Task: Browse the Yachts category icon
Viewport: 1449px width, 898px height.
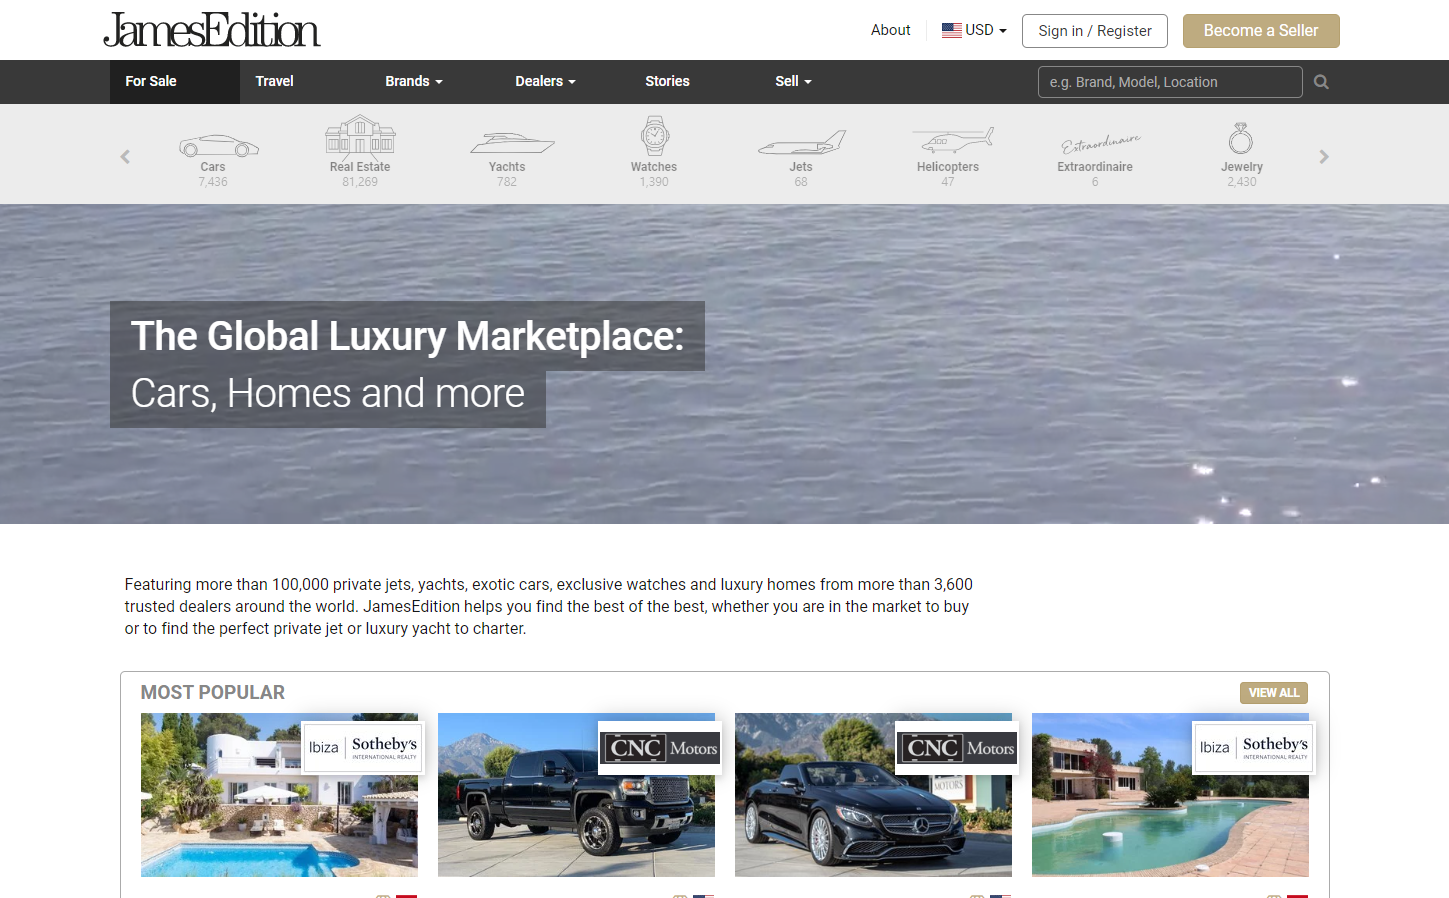Action: pos(512,144)
